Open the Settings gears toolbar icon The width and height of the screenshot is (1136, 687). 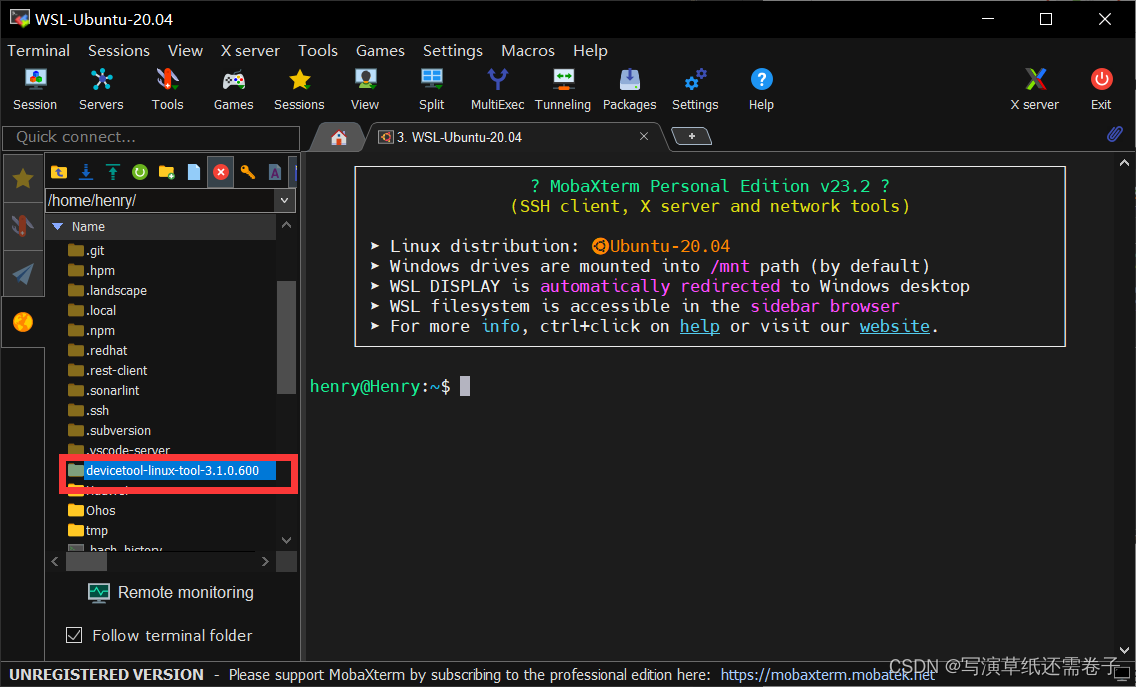[696, 89]
